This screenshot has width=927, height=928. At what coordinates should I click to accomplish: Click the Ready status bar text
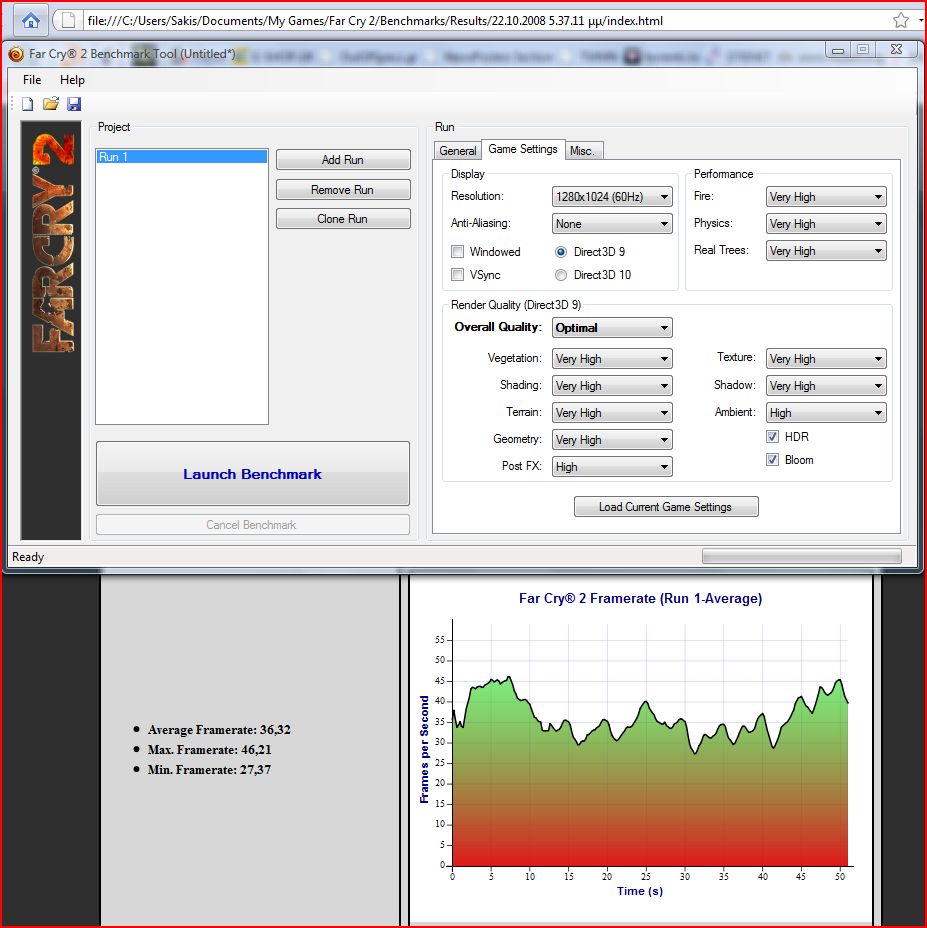pos(28,557)
